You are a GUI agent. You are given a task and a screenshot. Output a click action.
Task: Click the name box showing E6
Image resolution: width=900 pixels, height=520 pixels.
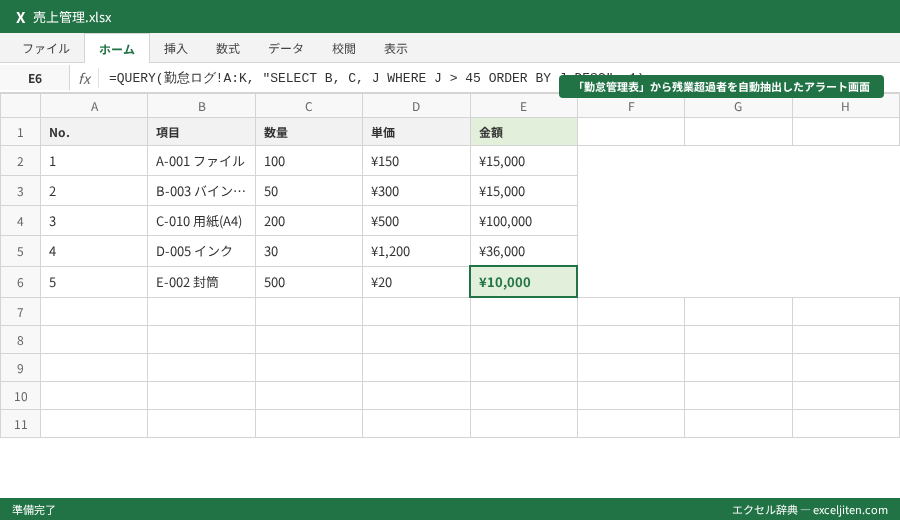pyautogui.click(x=35, y=79)
